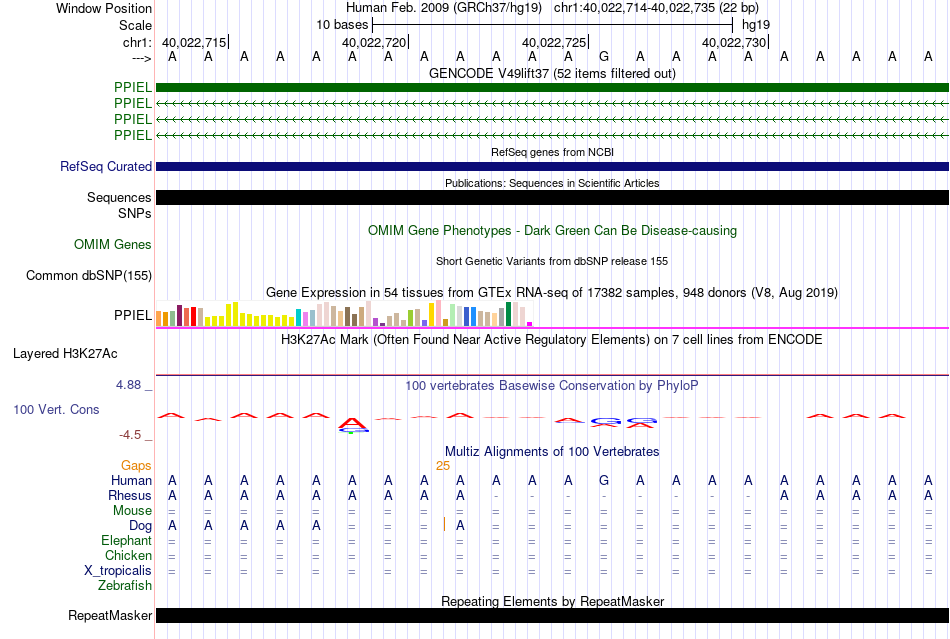Click the '10 bases' scale text
The width and height of the screenshot is (950, 639).
point(342,25)
